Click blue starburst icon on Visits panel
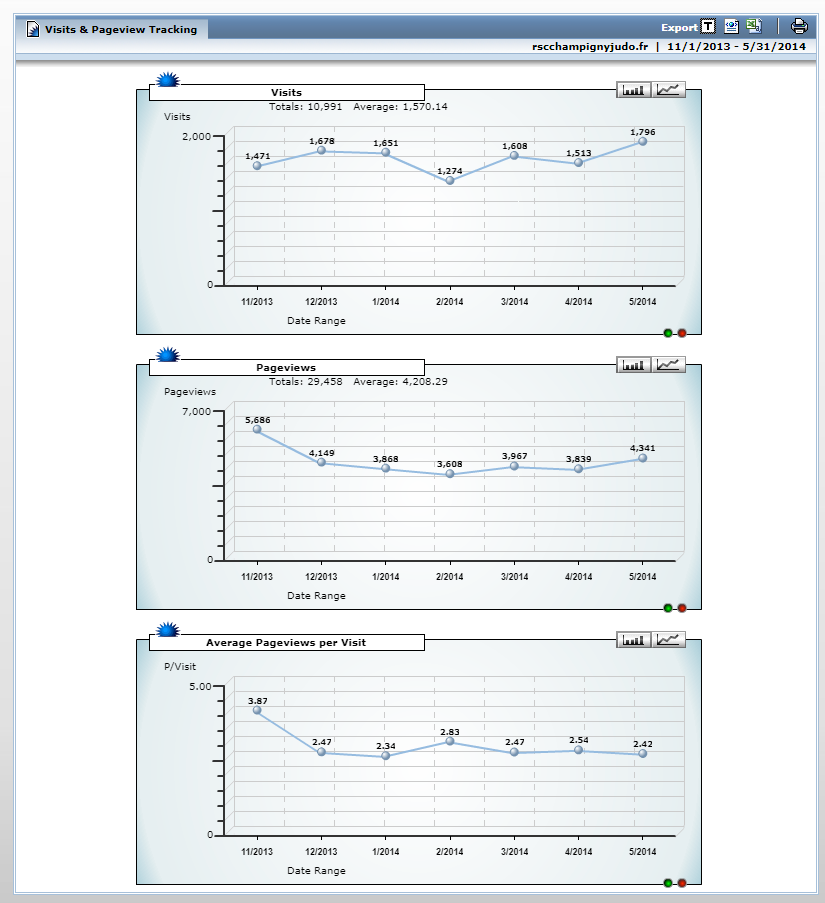This screenshot has height=903, width=825. point(168,79)
